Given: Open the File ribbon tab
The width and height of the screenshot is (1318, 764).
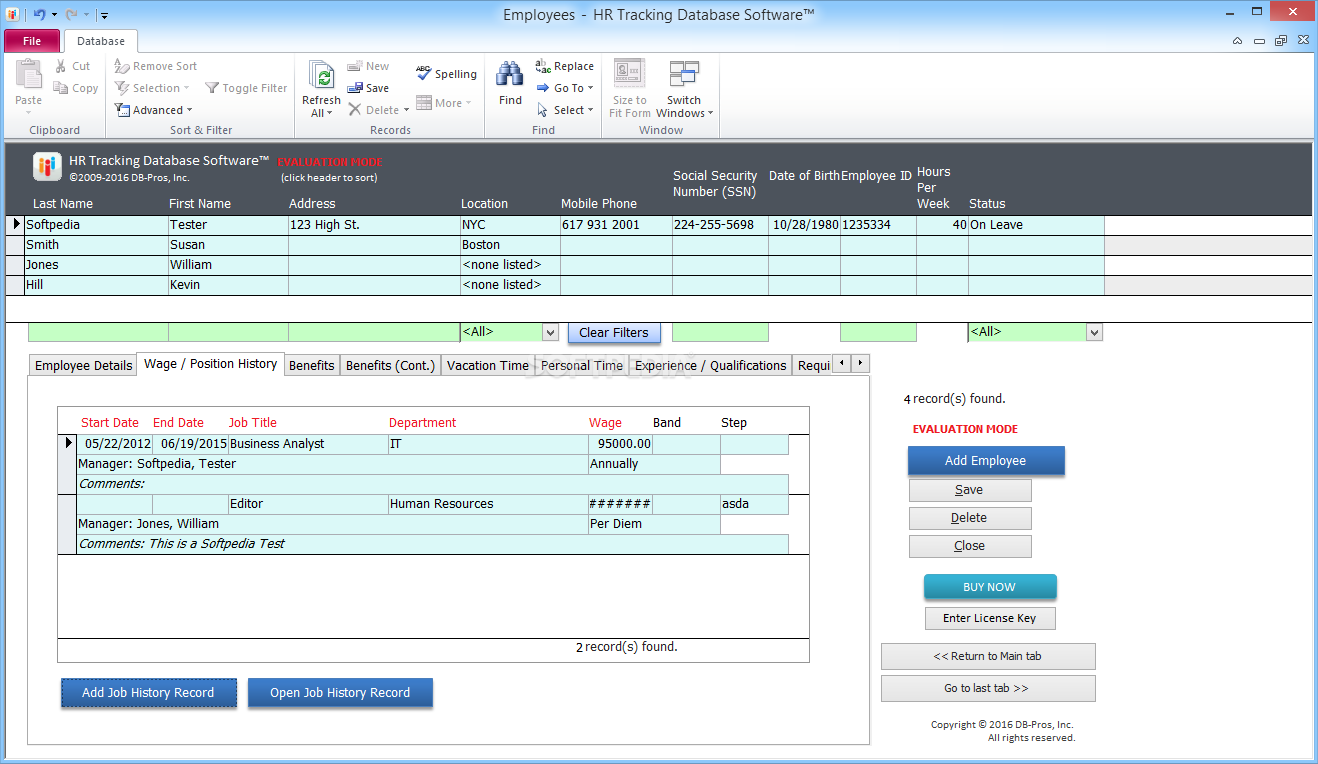Looking at the screenshot, I should point(32,41).
